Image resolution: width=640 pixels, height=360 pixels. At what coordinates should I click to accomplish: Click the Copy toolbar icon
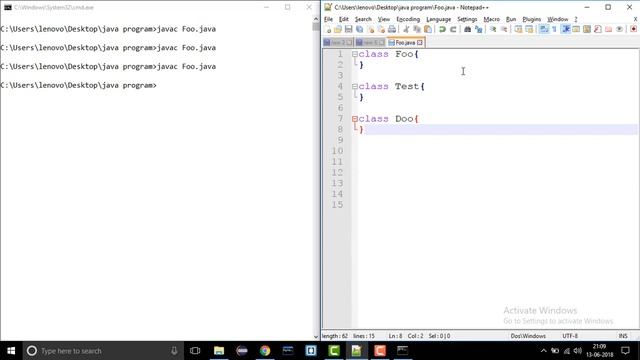(417, 29)
